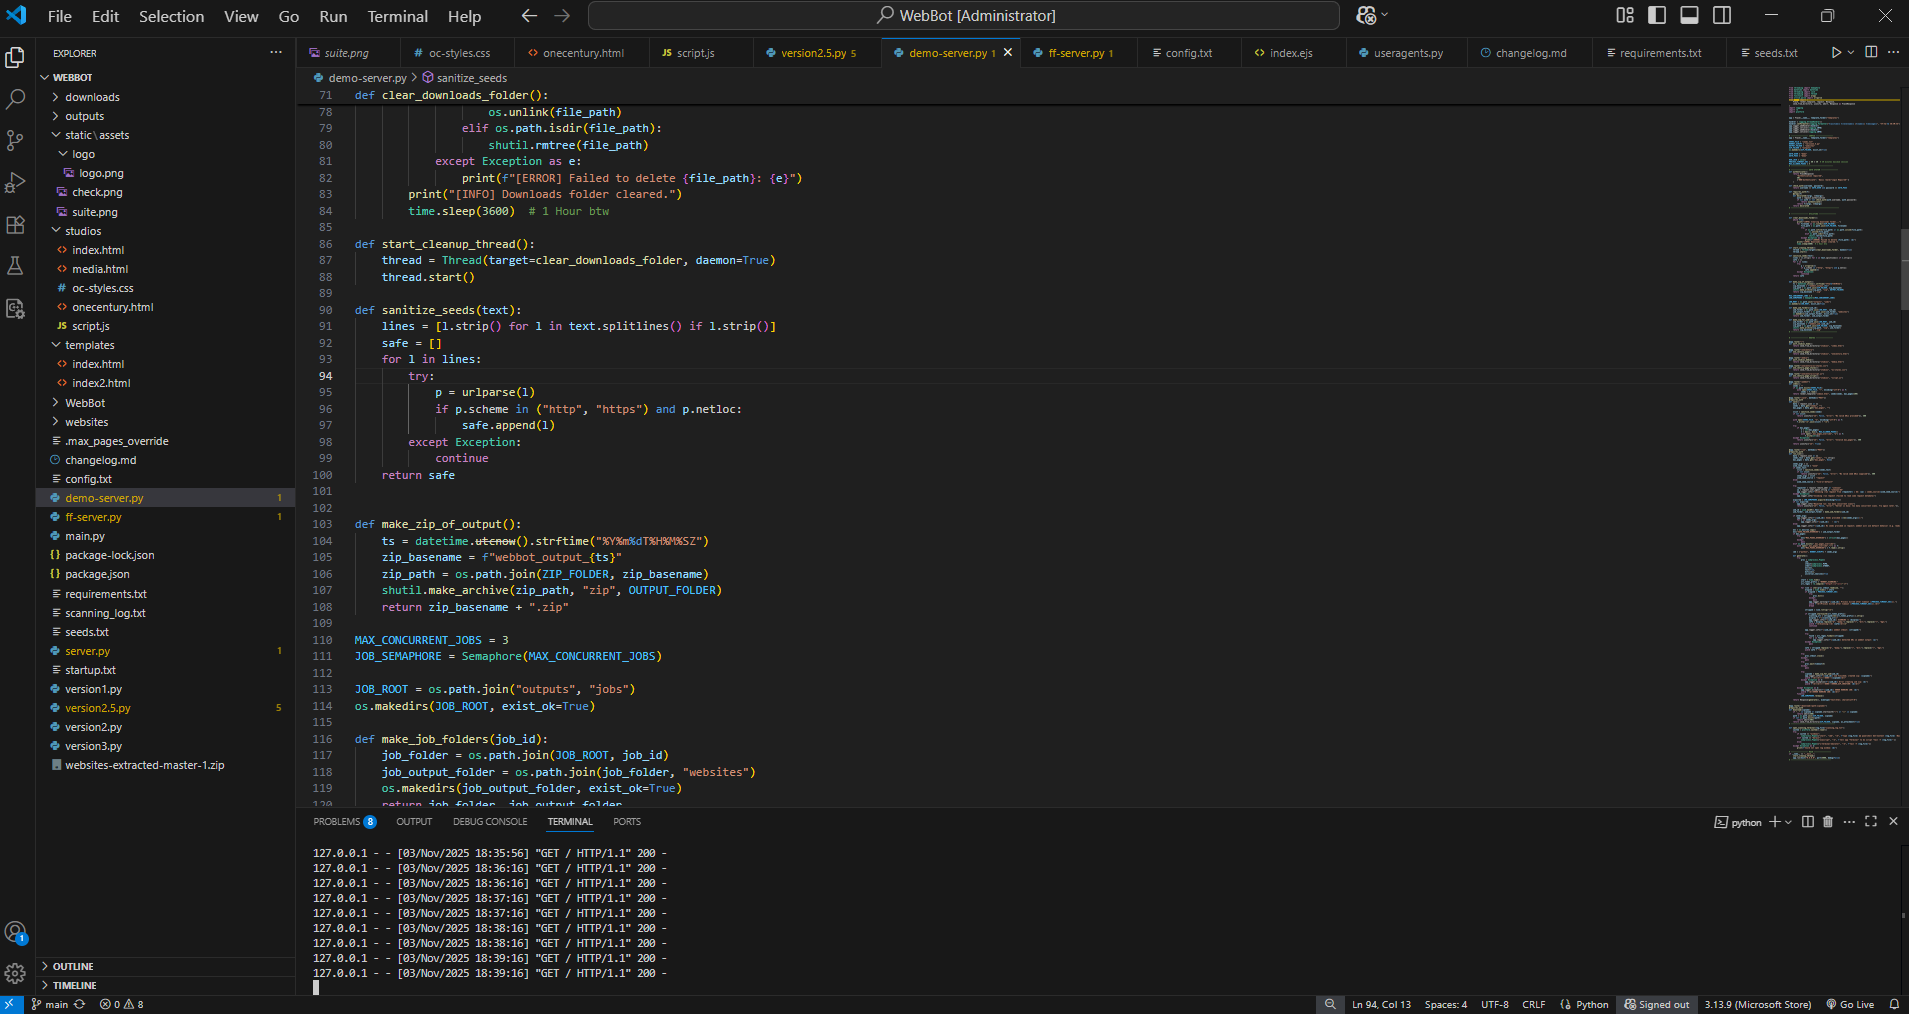Run the Python file with play button
Screen dimensions: 1909x1014
pos(1835,53)
